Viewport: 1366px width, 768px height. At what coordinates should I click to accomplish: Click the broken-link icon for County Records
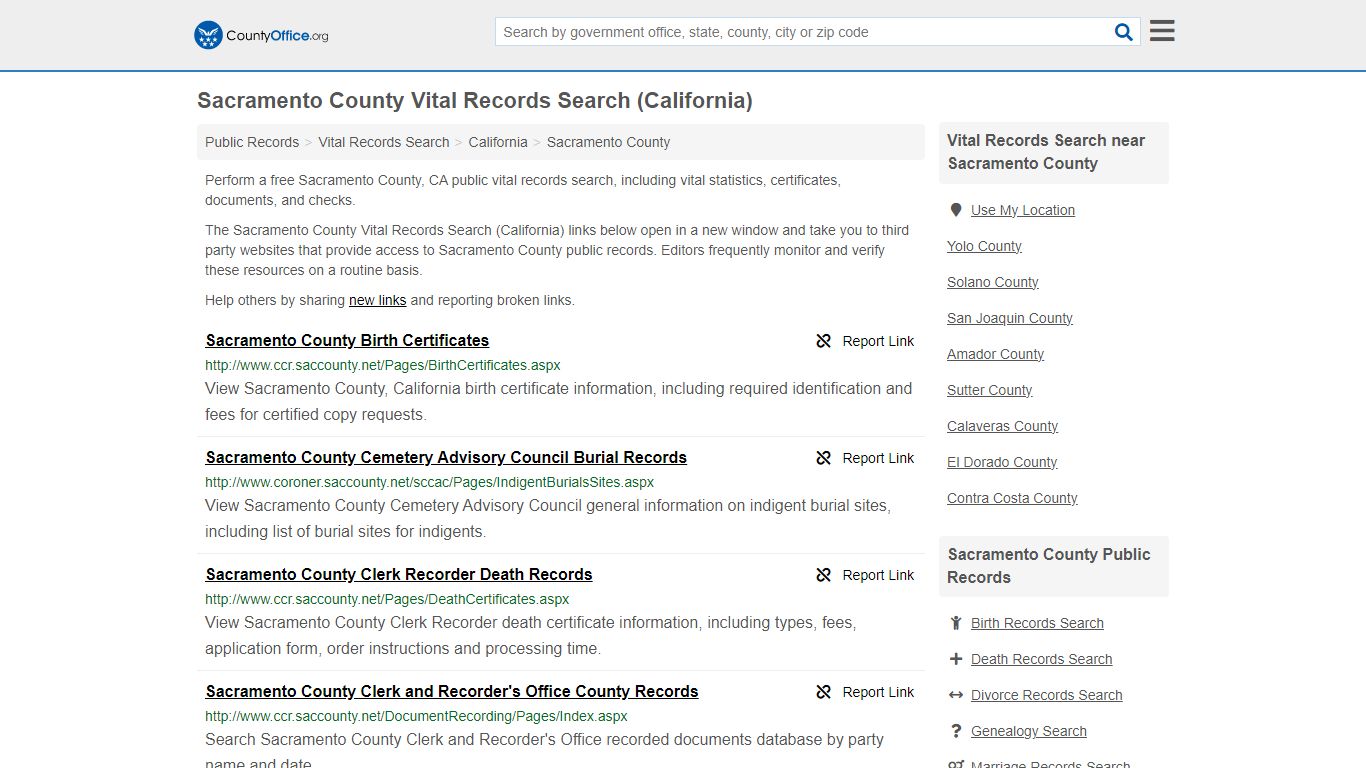pyautogui.click(x=824, y=692)
